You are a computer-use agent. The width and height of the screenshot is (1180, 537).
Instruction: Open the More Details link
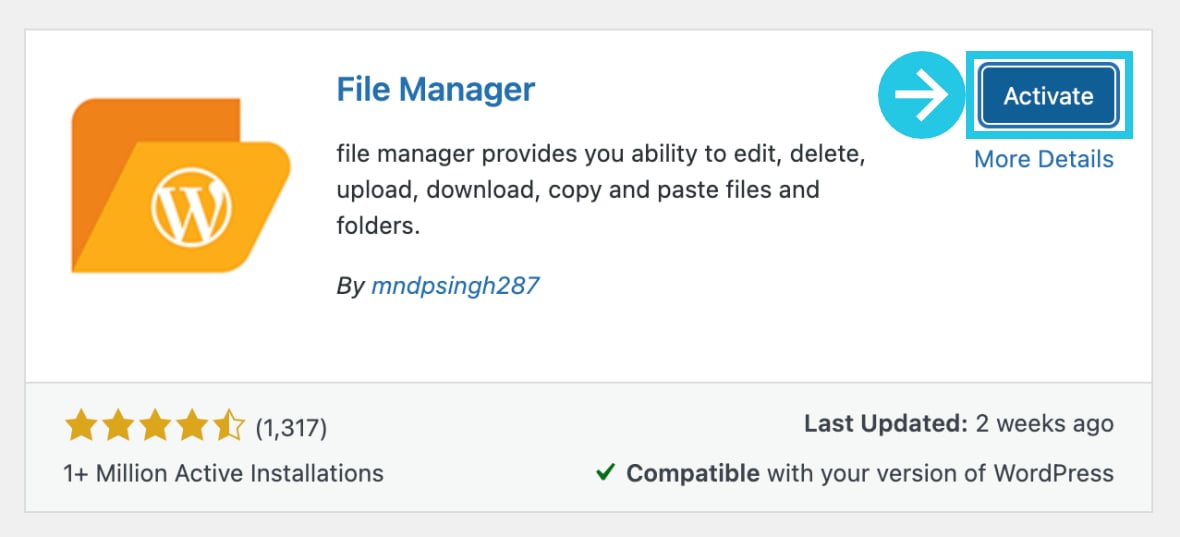(x=1044, y=159)
